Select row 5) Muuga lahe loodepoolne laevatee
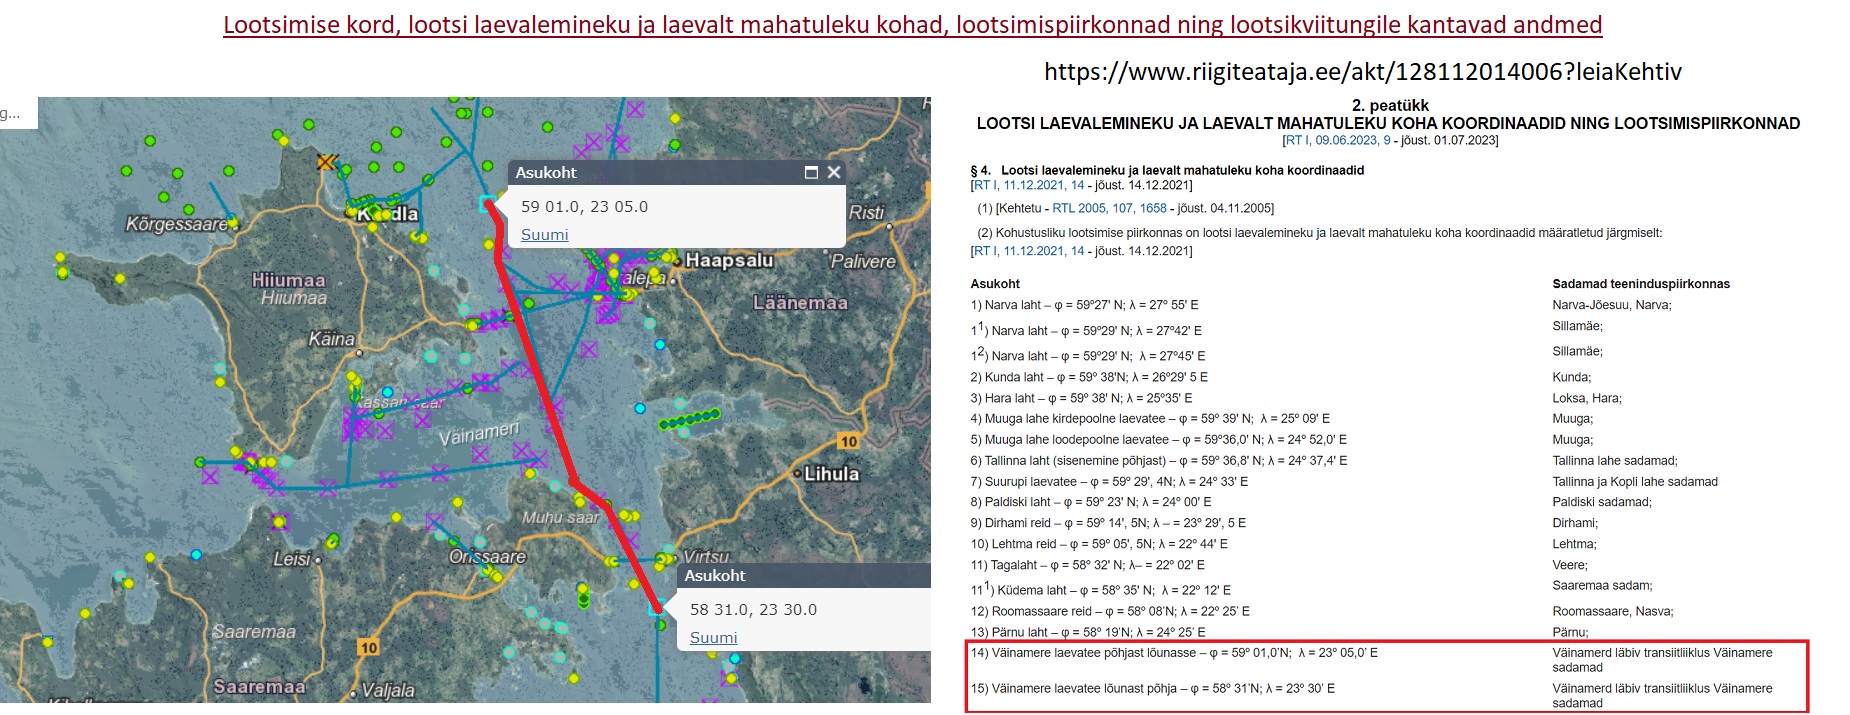 click(1158, 440)
